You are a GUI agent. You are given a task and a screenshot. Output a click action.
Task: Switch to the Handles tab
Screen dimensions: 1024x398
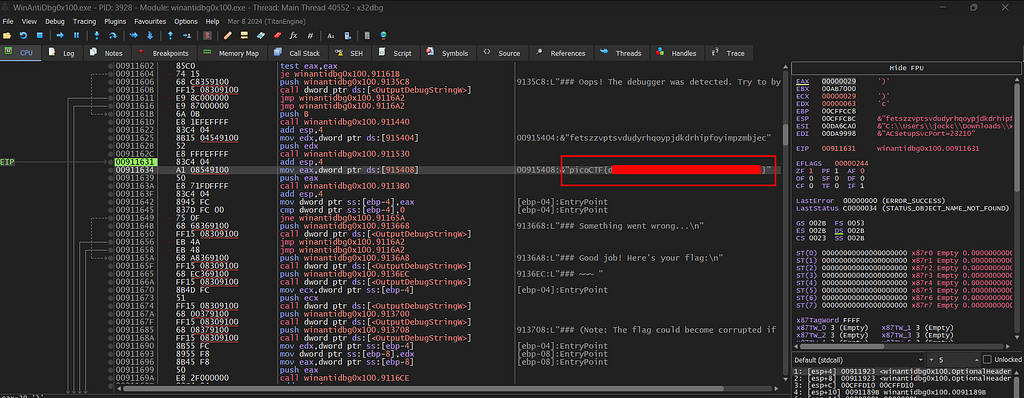[677, 53]
